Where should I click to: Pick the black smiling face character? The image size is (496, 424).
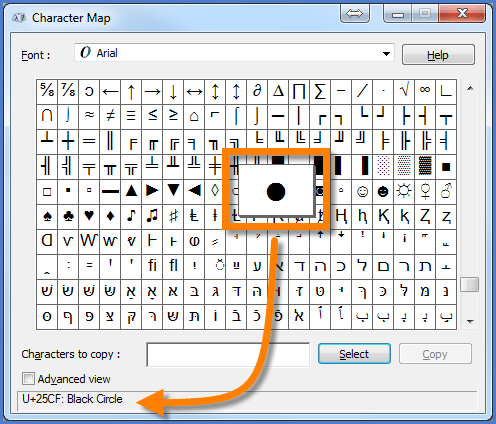[383, 191]
